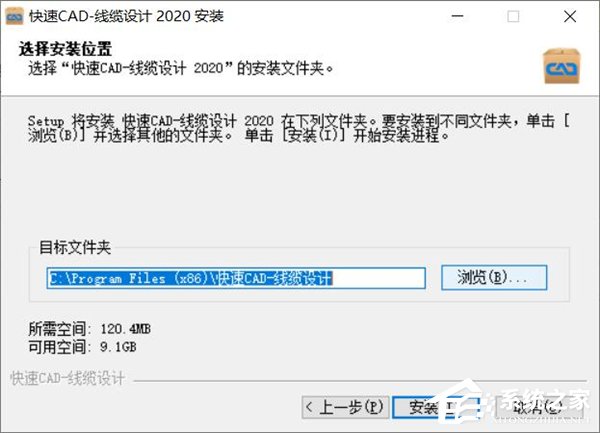The height and width of the screenshot is (433, 600).
Task: Minimize the installer window
Action: [x=457, y=16]
